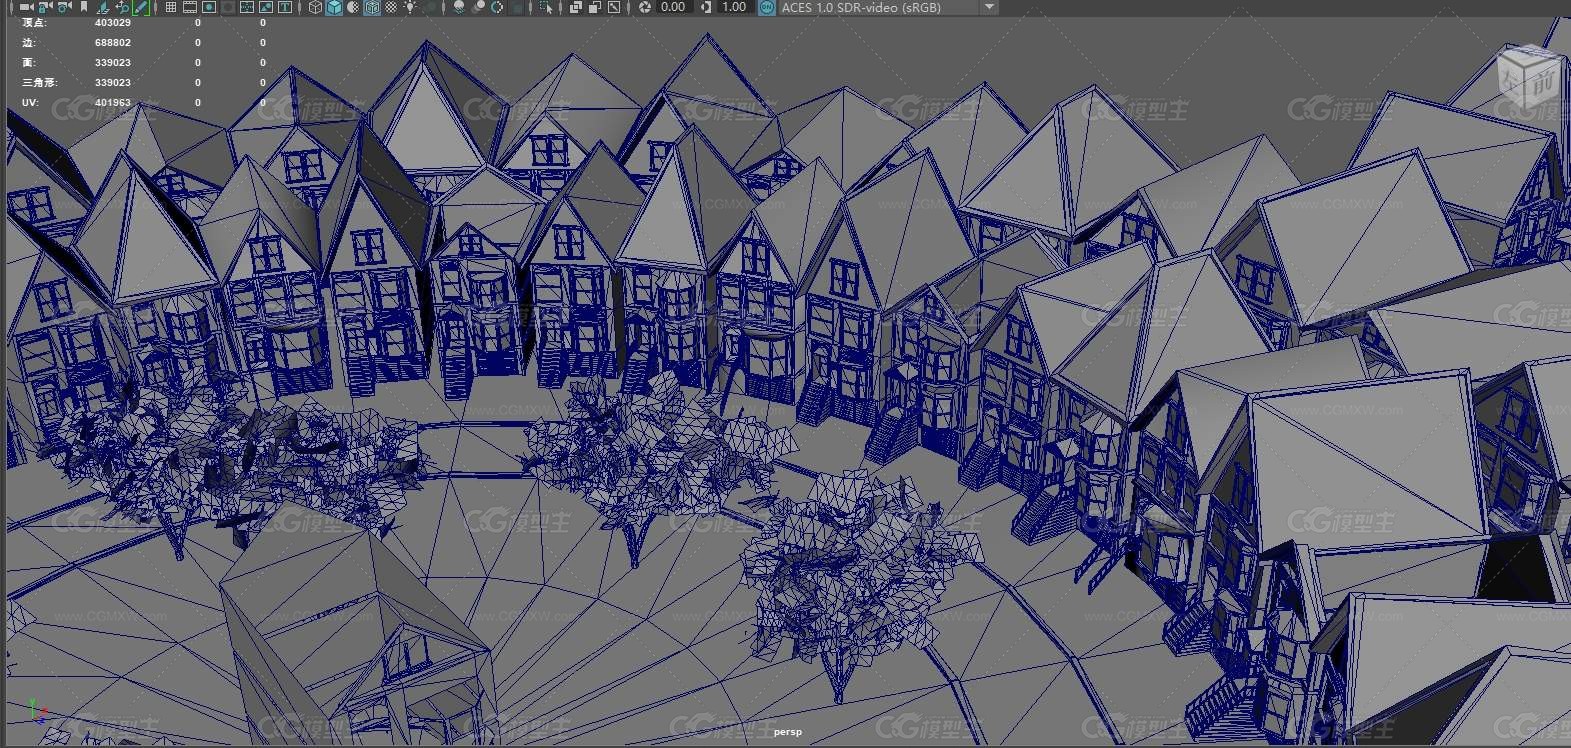Toggle 2D Pan/Zoom icon
Screen dimensions: 1571x748
(120, 7)
